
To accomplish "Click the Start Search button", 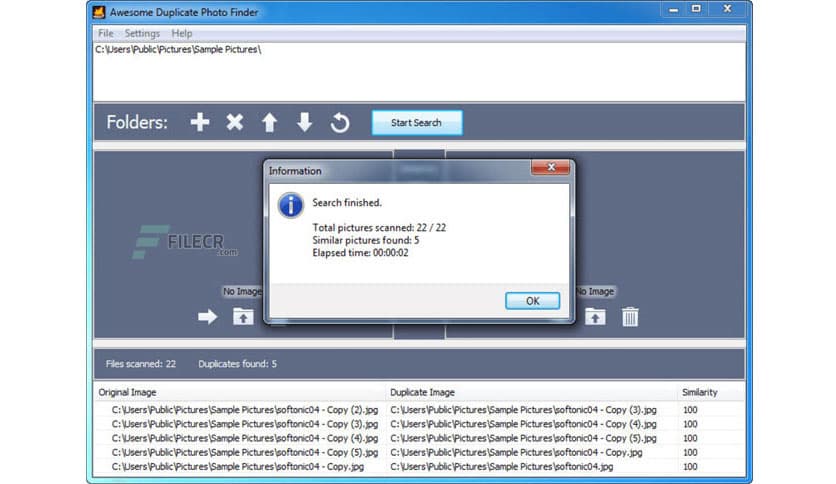I will pos(417,123).
